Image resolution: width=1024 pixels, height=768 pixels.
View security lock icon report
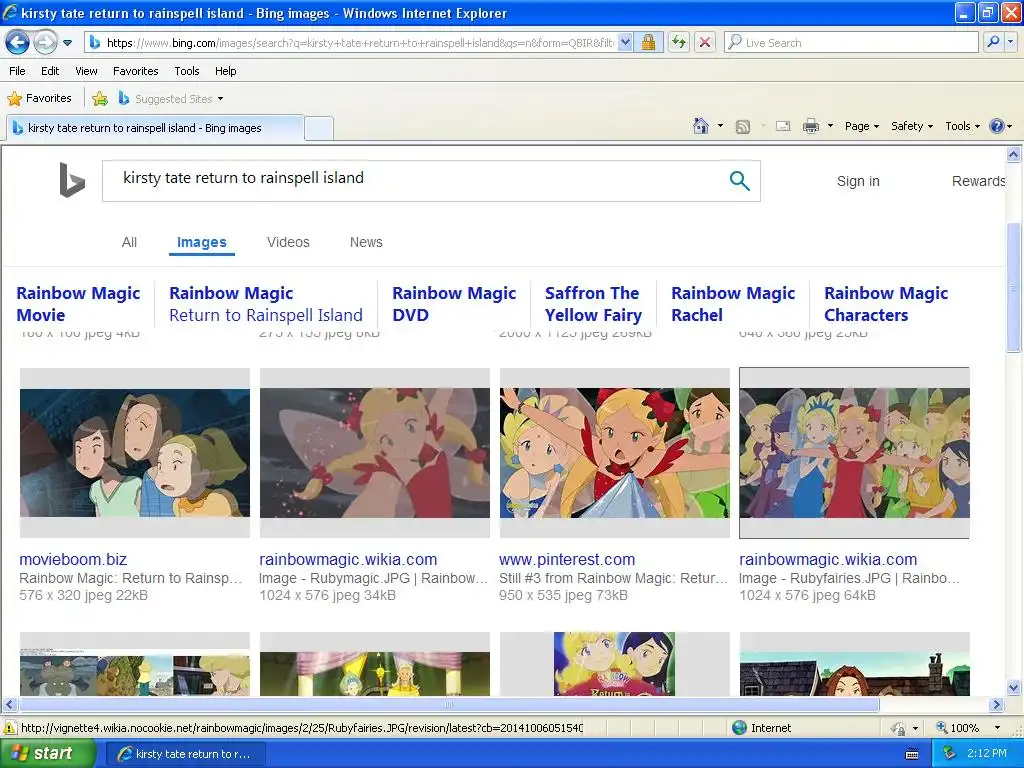pyautogui.click(x=648, y=43)
